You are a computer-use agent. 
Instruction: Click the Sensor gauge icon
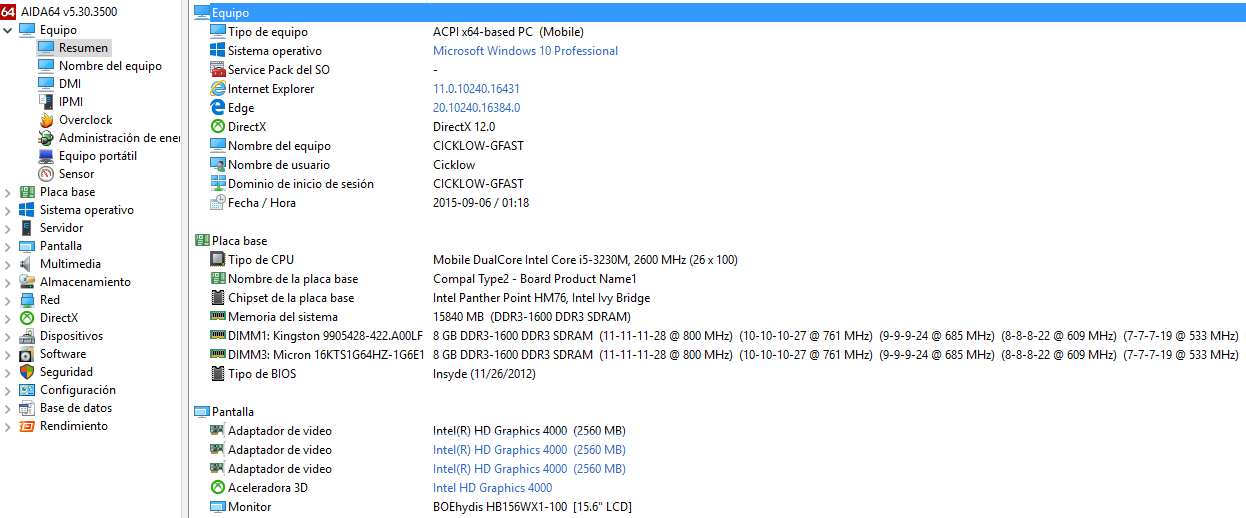(46, 174)
